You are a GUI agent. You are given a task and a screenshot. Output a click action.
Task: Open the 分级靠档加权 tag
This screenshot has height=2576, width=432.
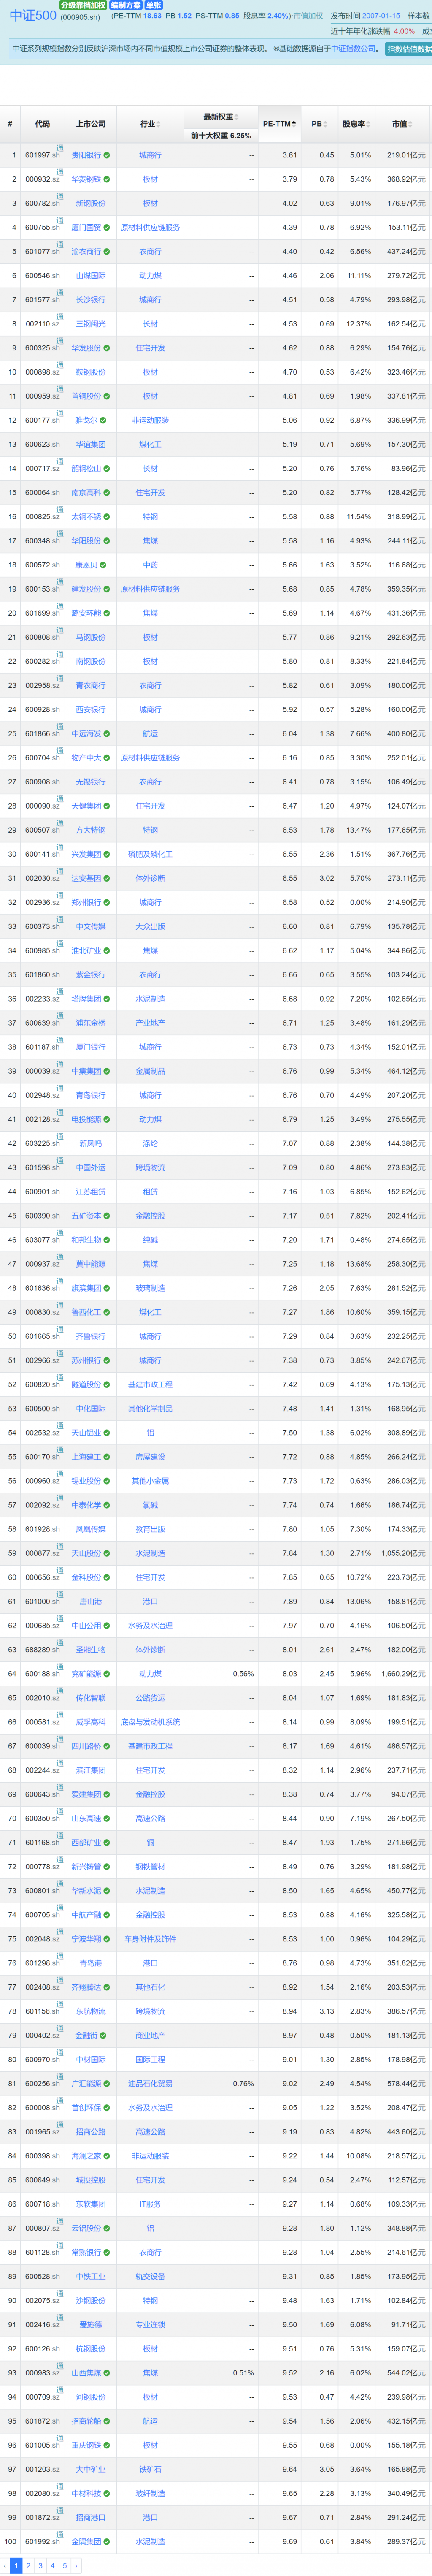83,5
